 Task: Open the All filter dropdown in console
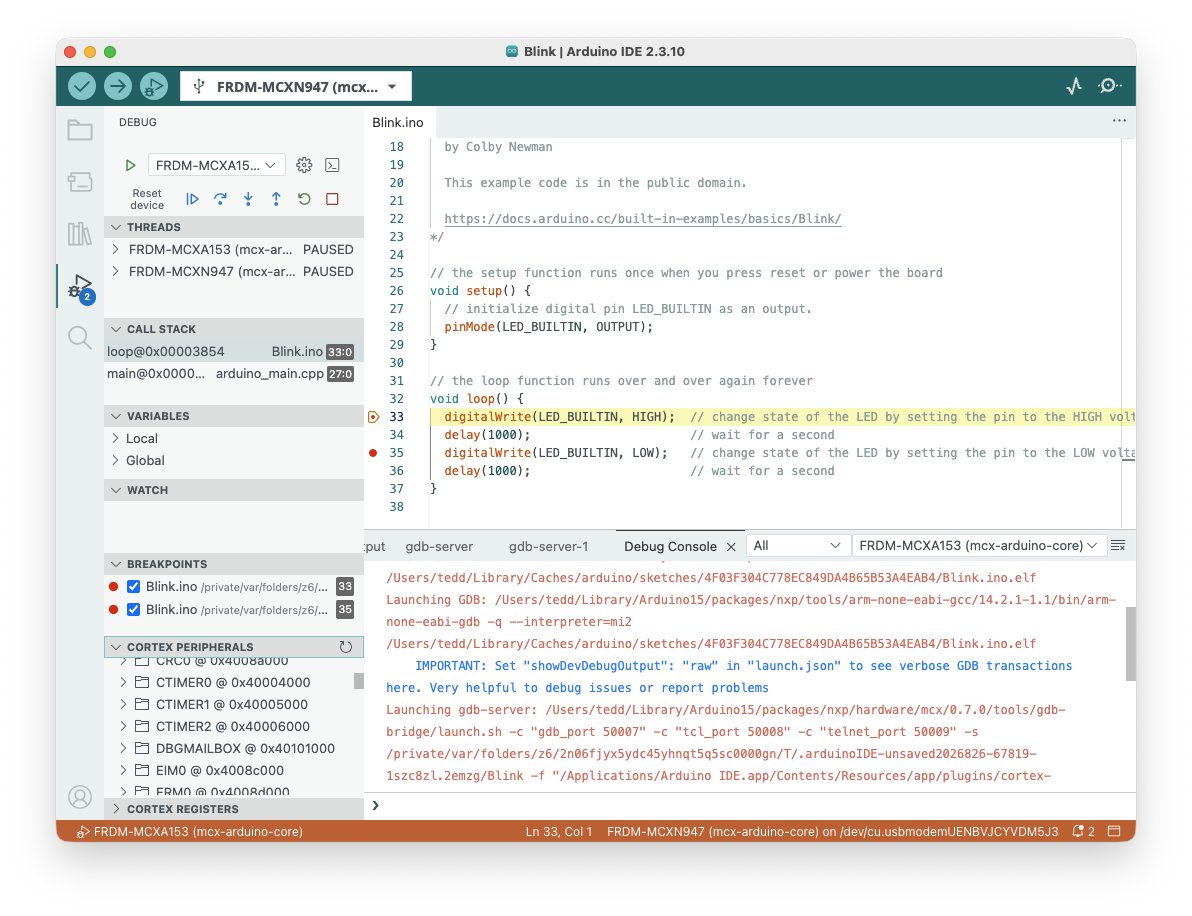click(797, 546)
